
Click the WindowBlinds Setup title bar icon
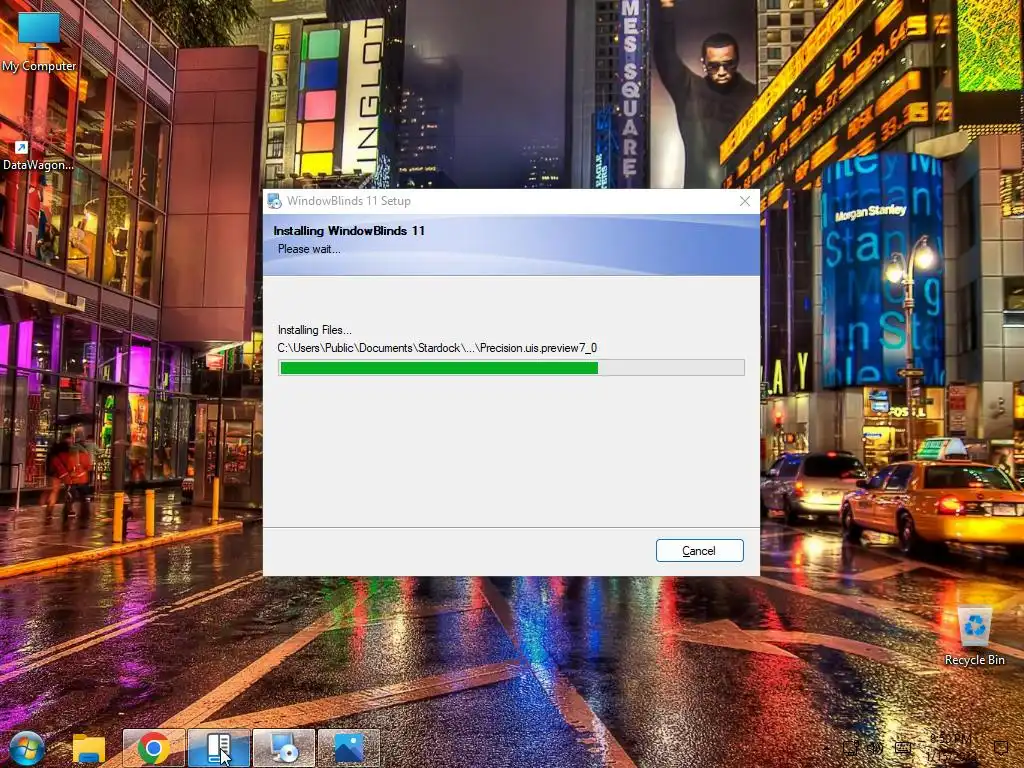274,200
